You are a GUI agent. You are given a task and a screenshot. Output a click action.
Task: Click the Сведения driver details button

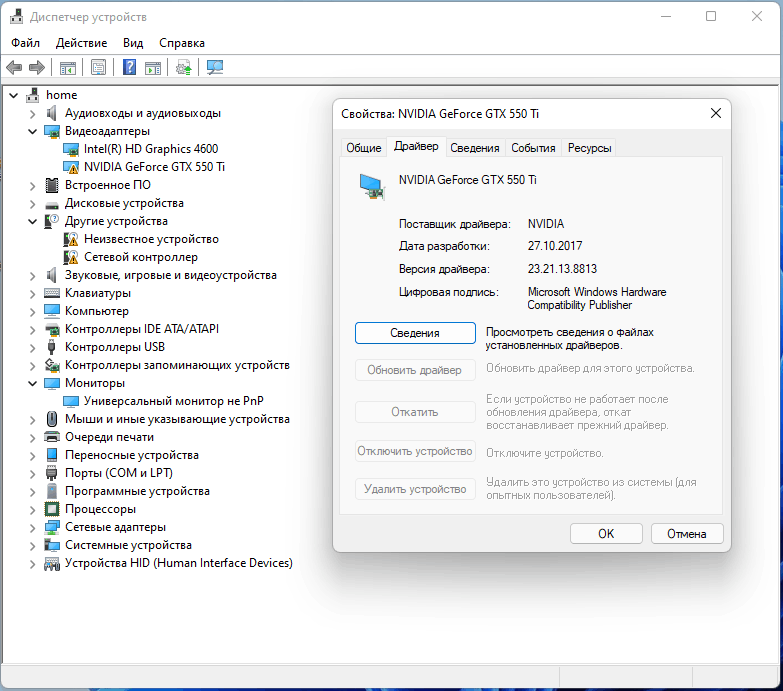415,333
